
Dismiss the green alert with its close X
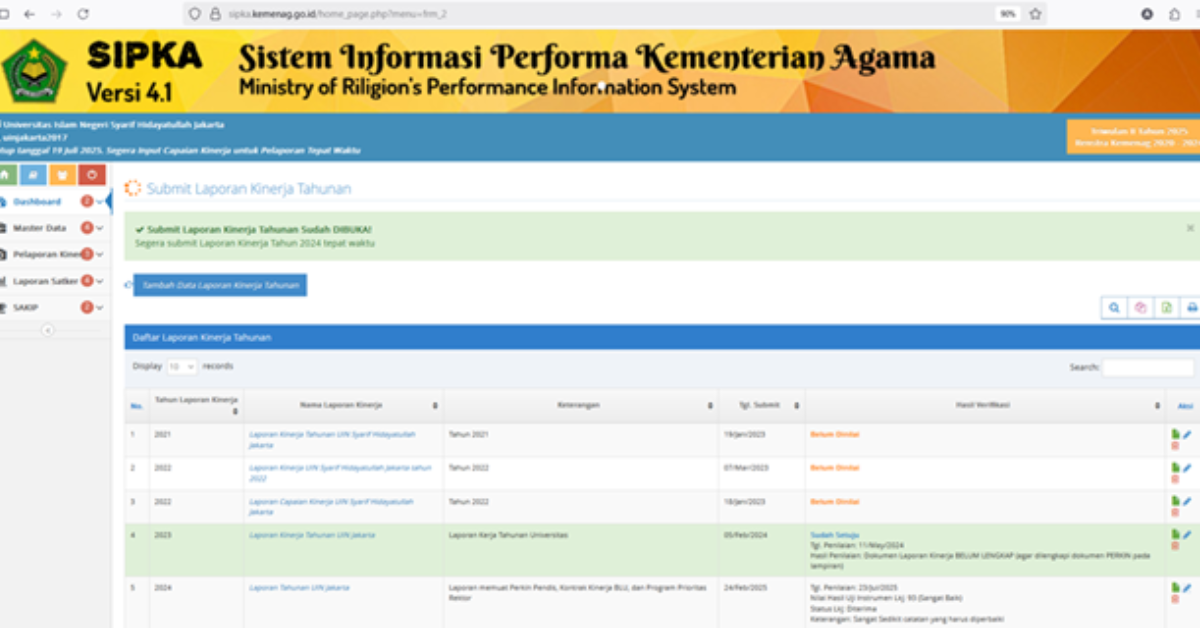point(1190,228)
